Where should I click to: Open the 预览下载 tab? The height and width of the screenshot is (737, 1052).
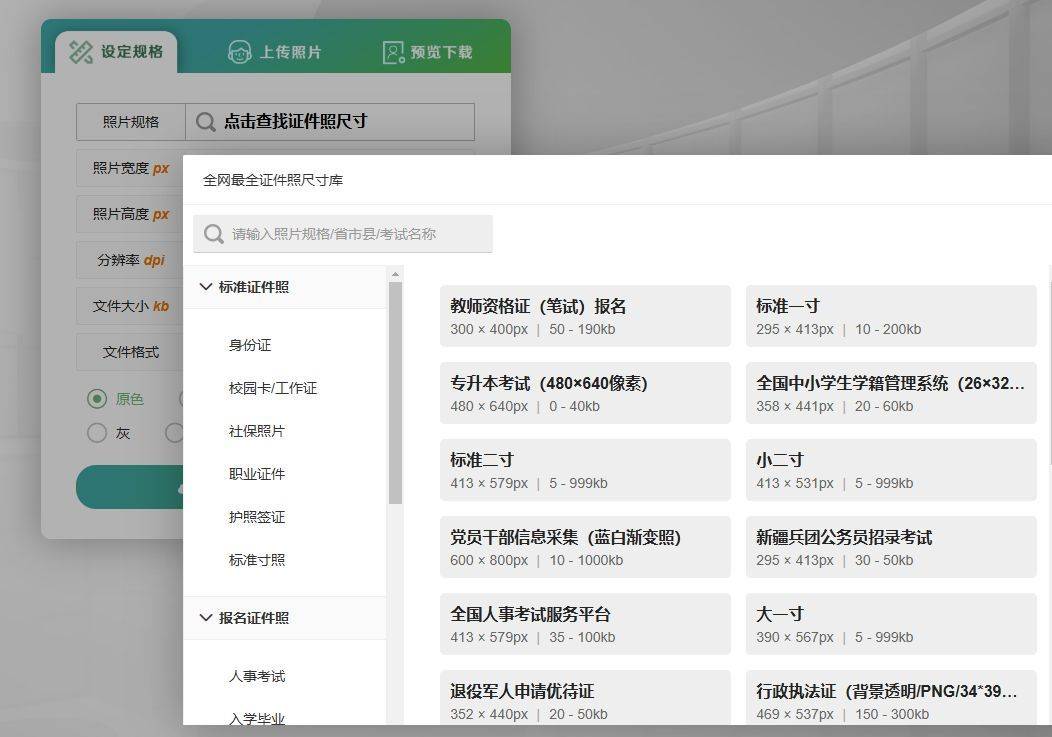(x=427, y=52)
